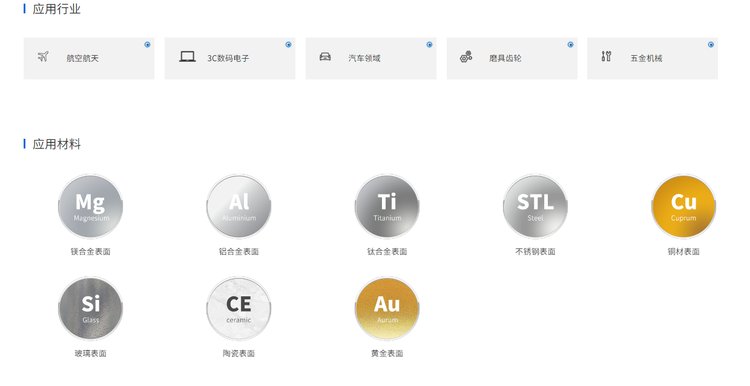The width and height of the screenshot is (750, 386).
Task: Click the tools icon for 五金机械
Action: coord(606,56)
